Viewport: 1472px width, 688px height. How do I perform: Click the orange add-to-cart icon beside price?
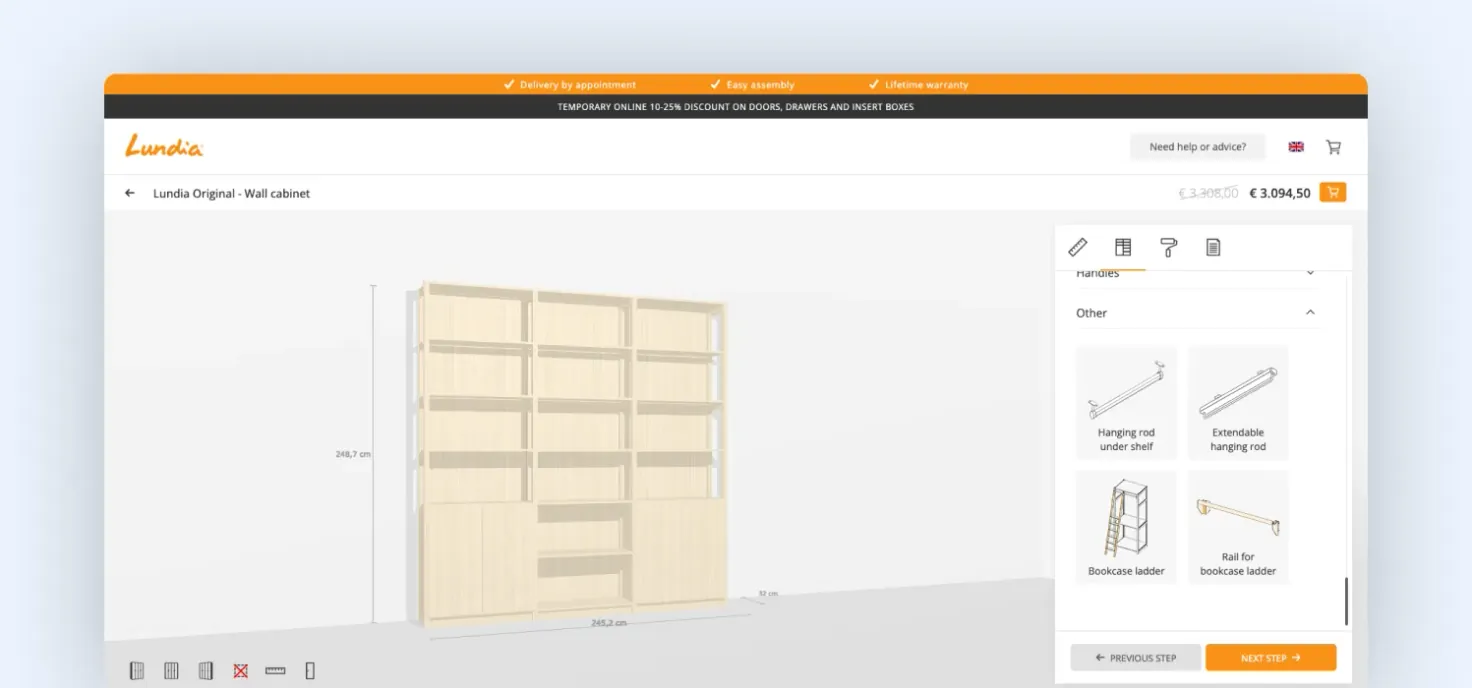(1332, 192)
